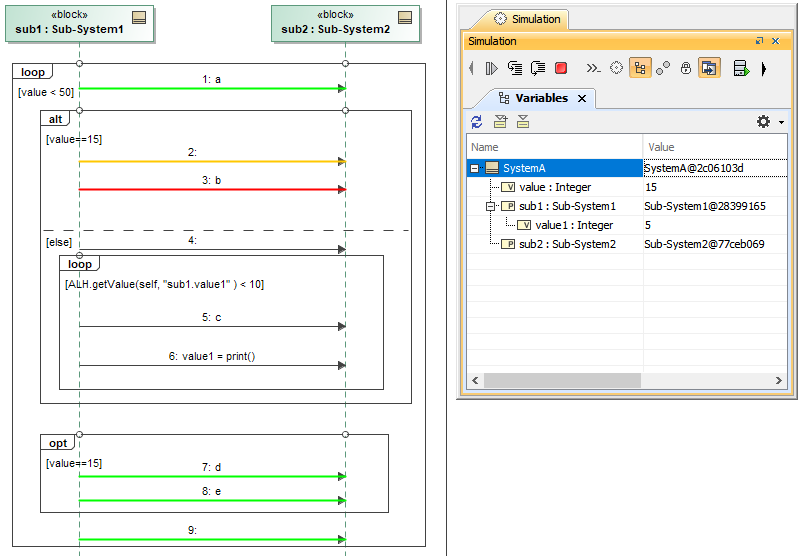
Task: Toggle the highlighted tree-structure view button
Action: tap(640, 68)
